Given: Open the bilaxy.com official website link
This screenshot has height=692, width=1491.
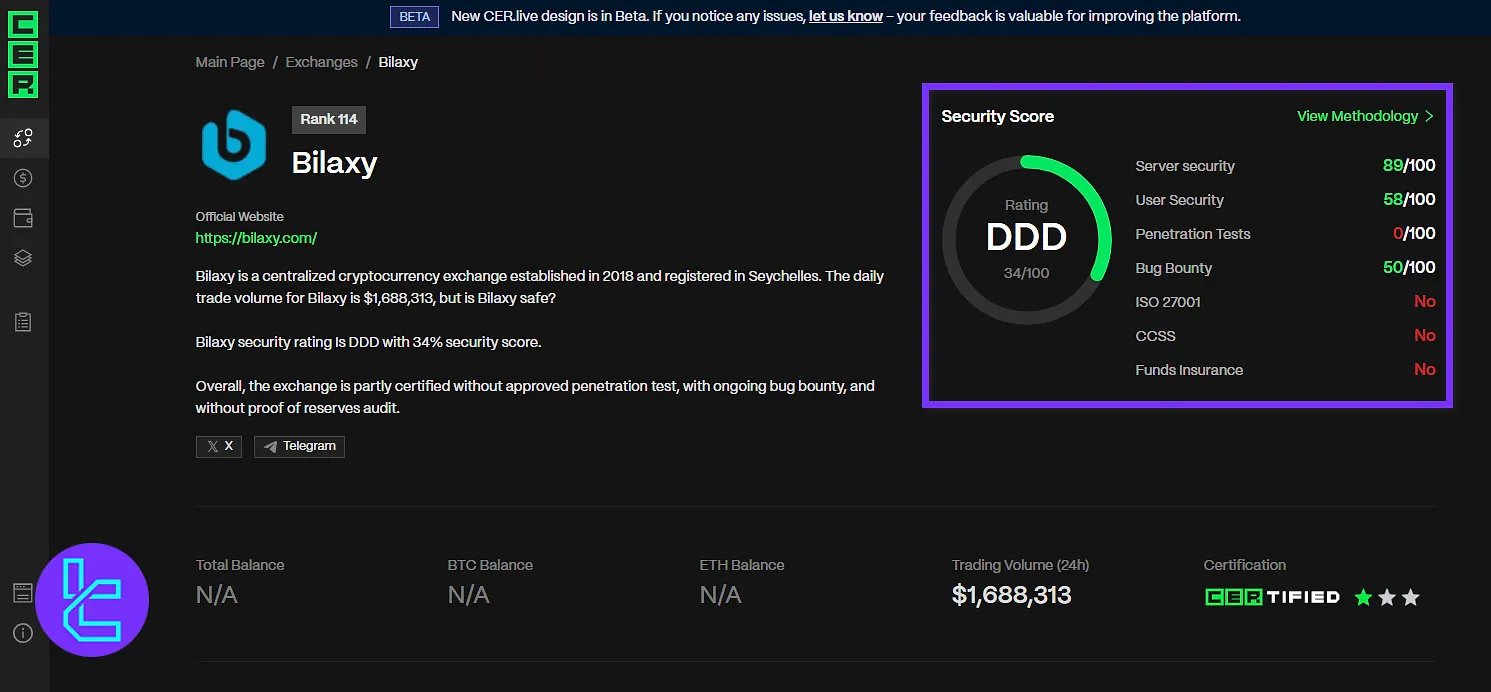Looking at the screenshot, I should [x=256, y=238].
